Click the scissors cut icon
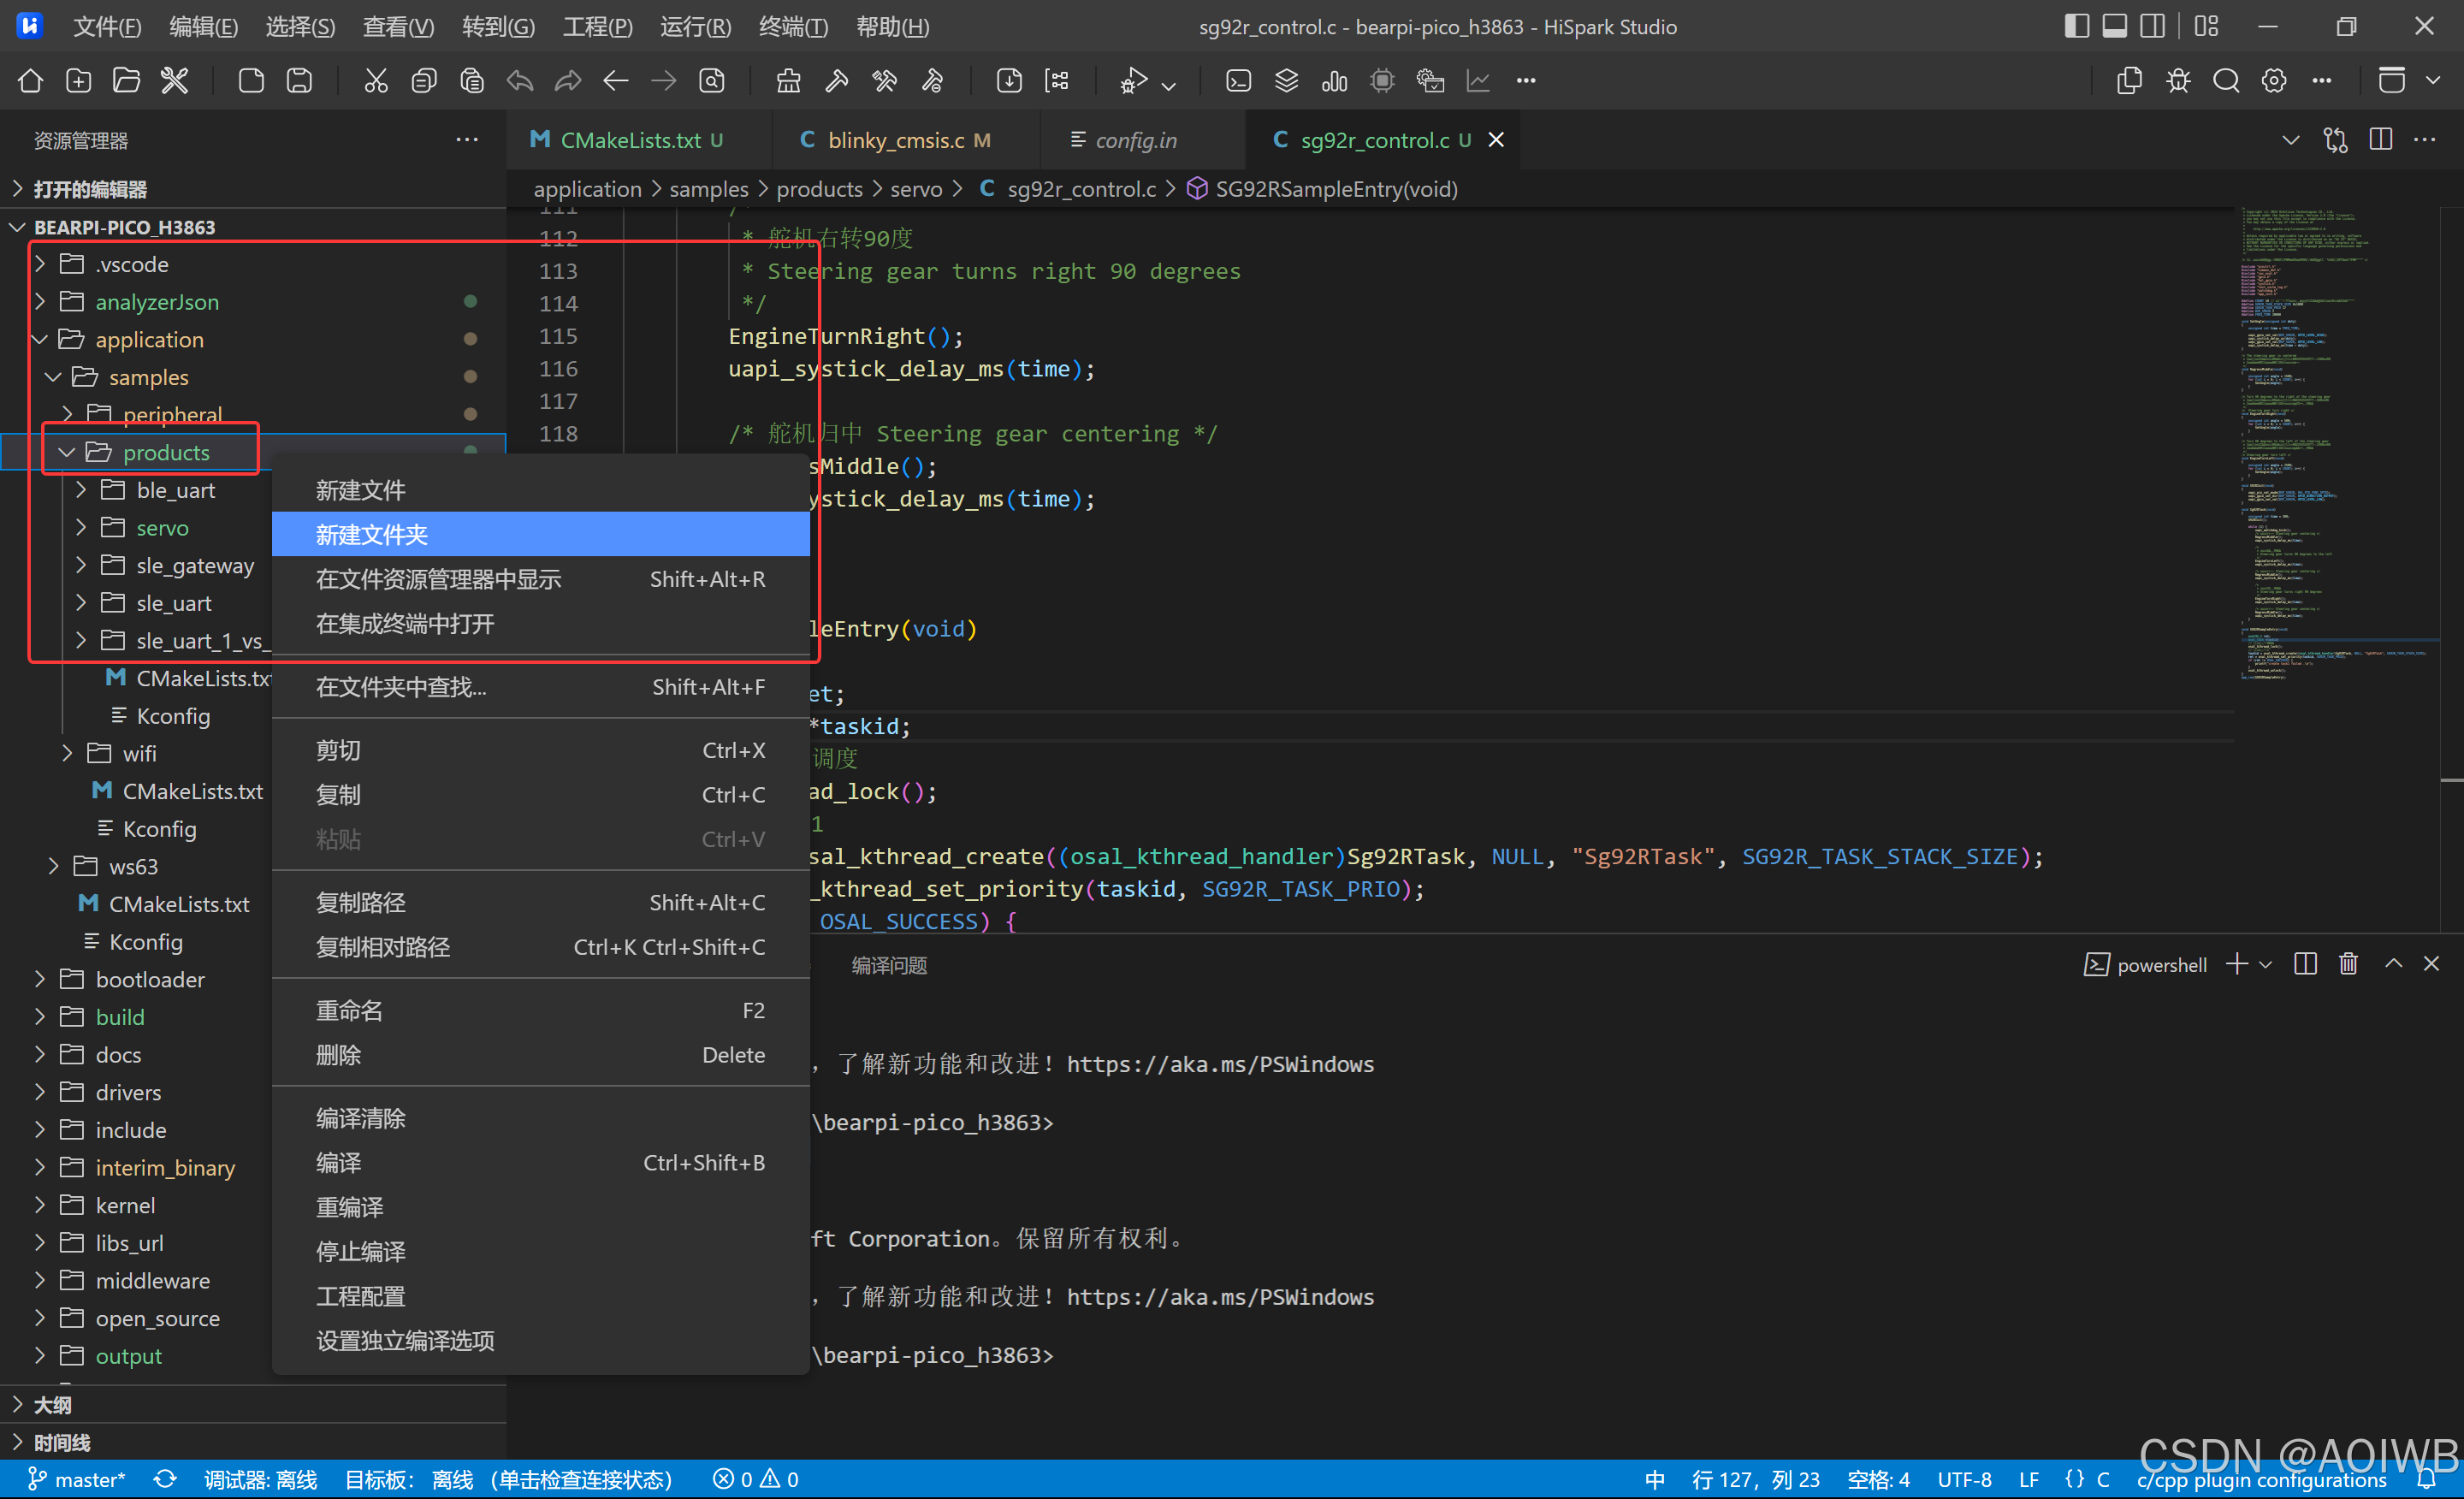Screen dimensions: 2464x1499 tap(375, 81)
